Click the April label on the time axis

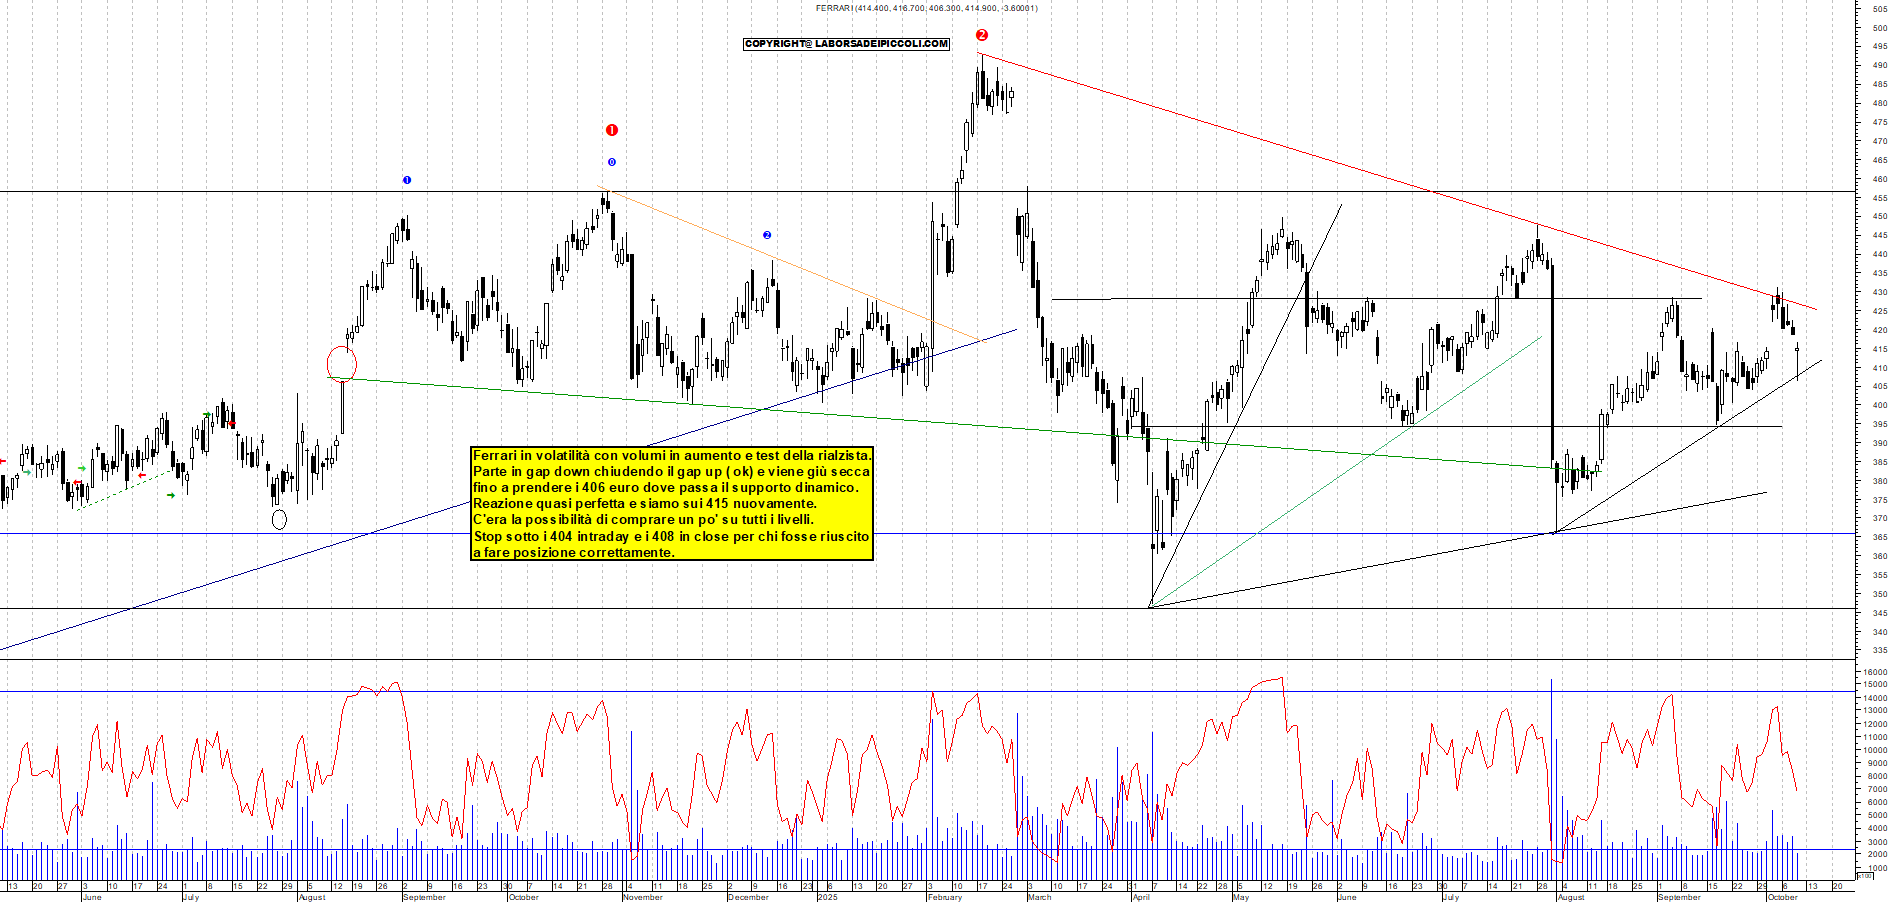tap(1140, 897)
